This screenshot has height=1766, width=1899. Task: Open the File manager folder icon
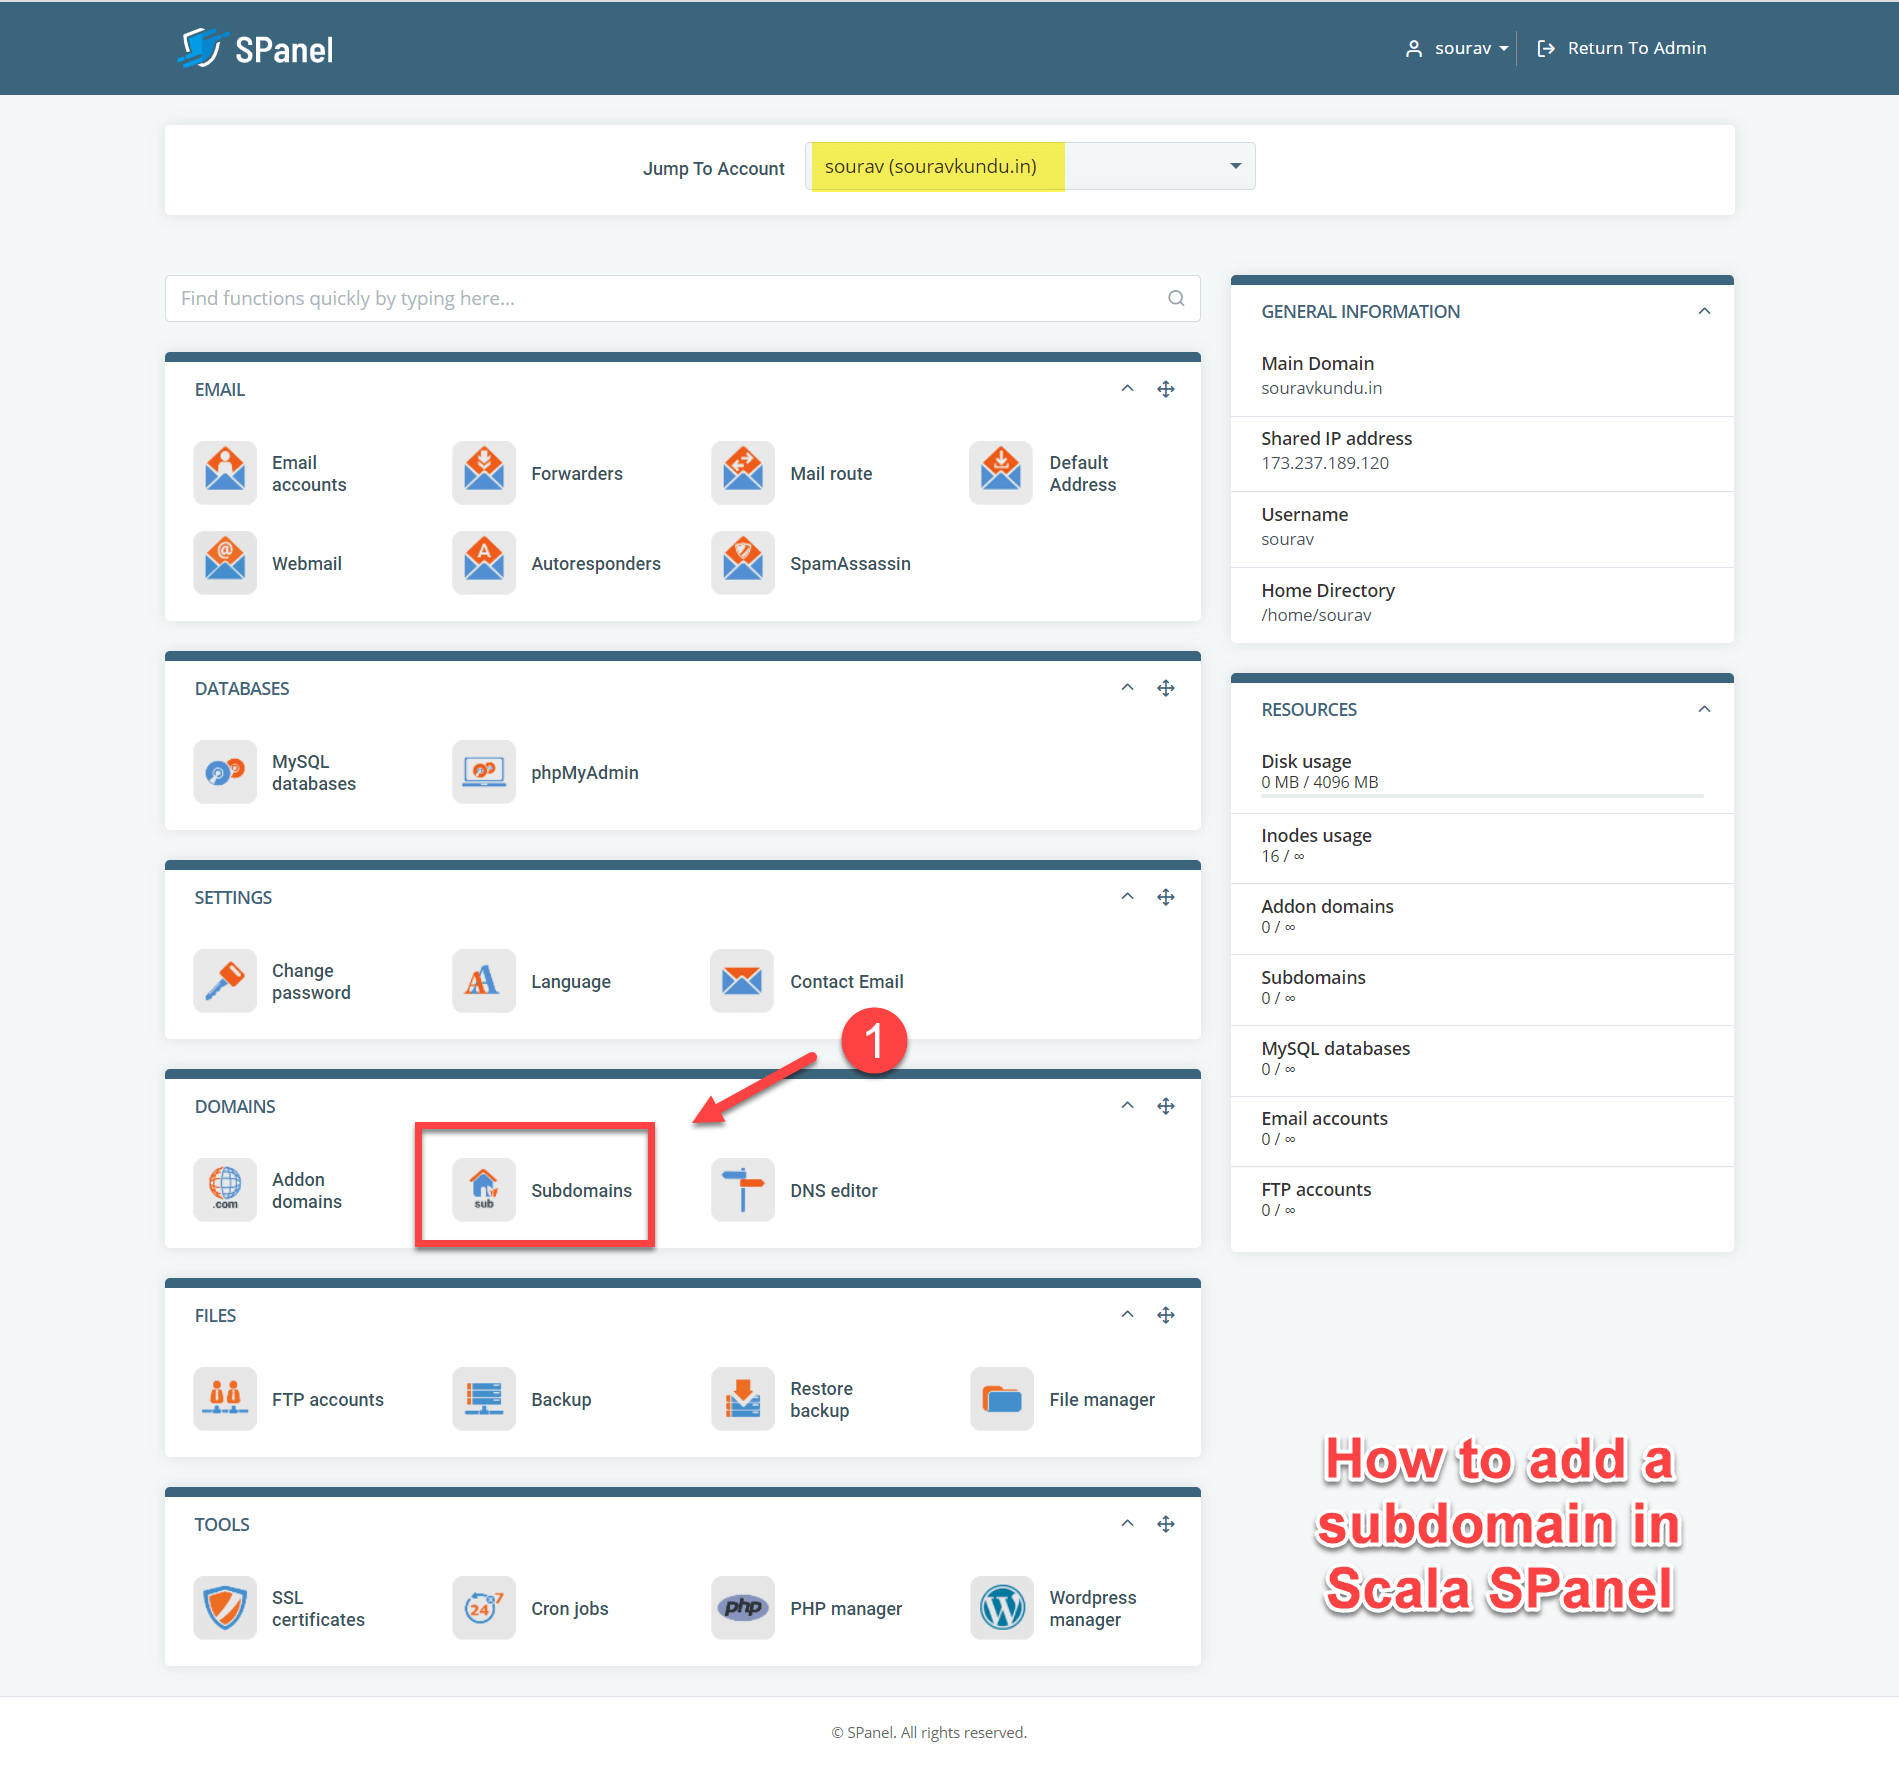tap(1001, 1399)
